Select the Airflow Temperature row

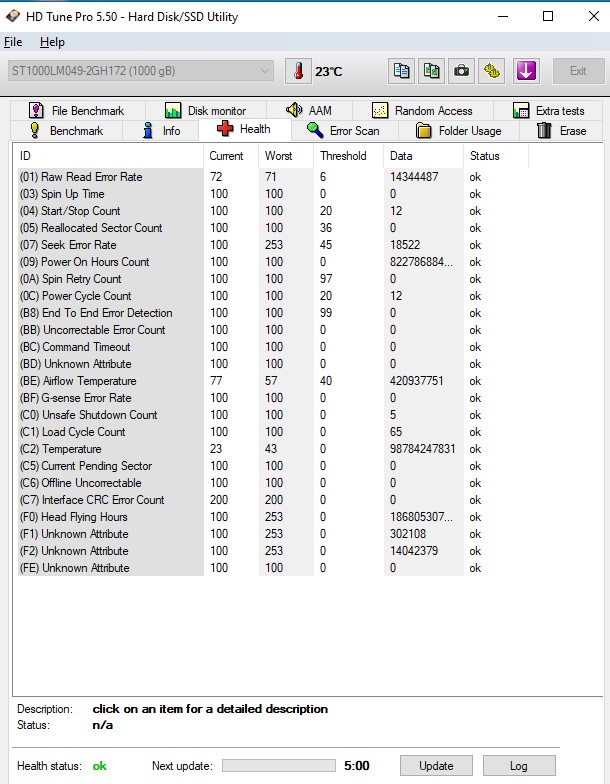tap(273, 380)
